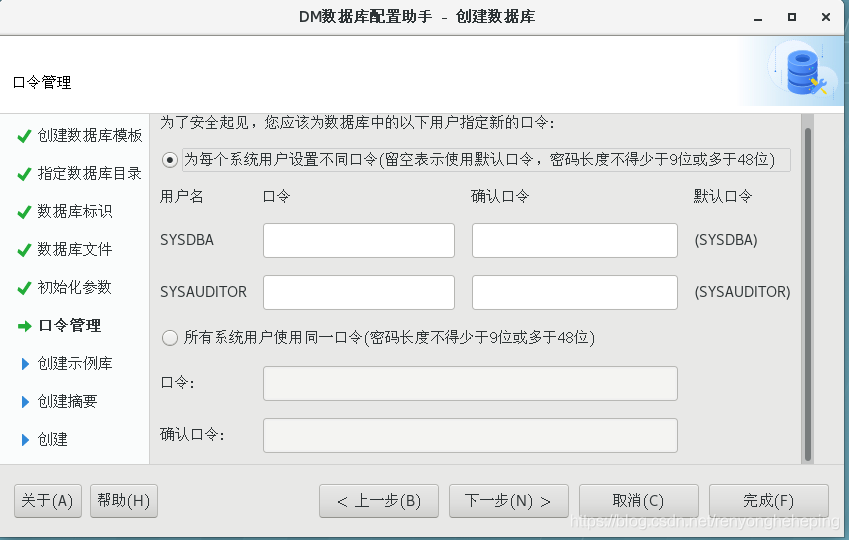This screenshot has height=540, width=849.
Task: Click the (SYSDBA) default password text
Action: point(726,240)
